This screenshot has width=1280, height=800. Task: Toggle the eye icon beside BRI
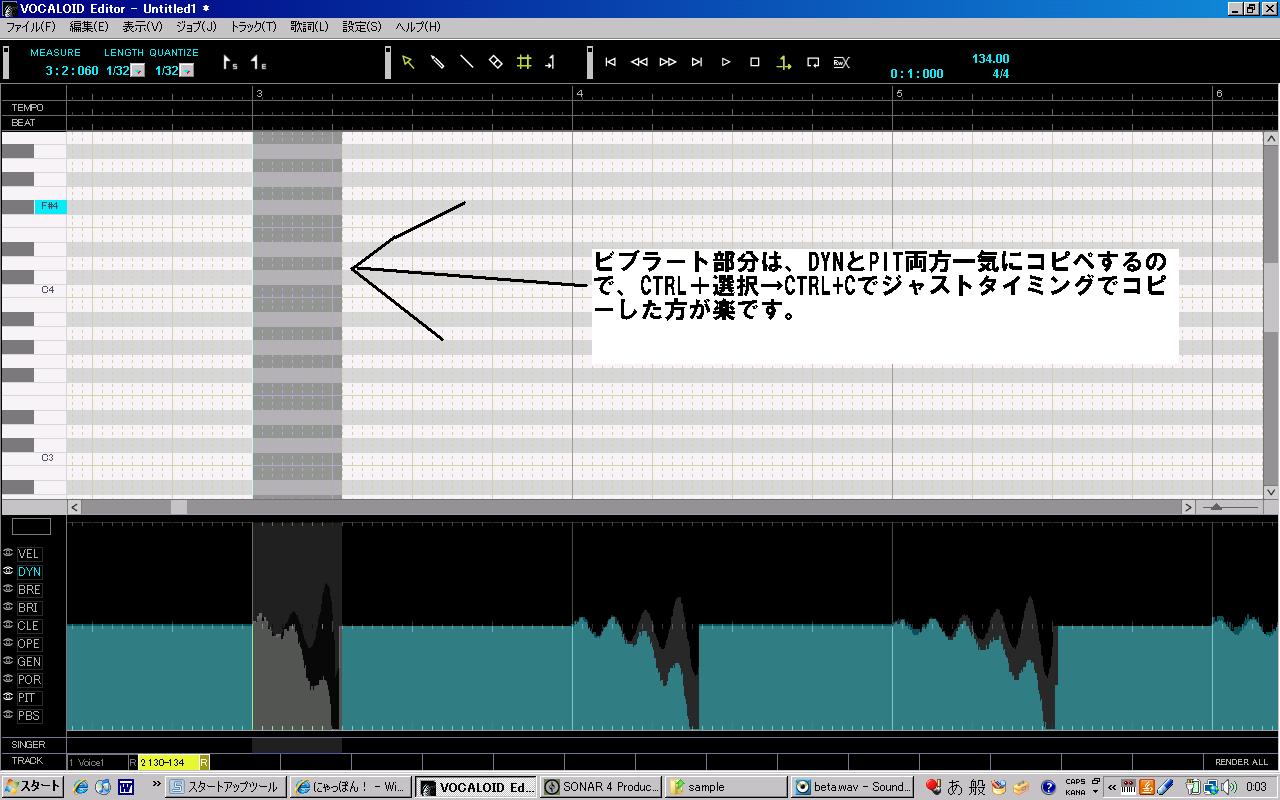pyautogui.click(x=8, y=607)
